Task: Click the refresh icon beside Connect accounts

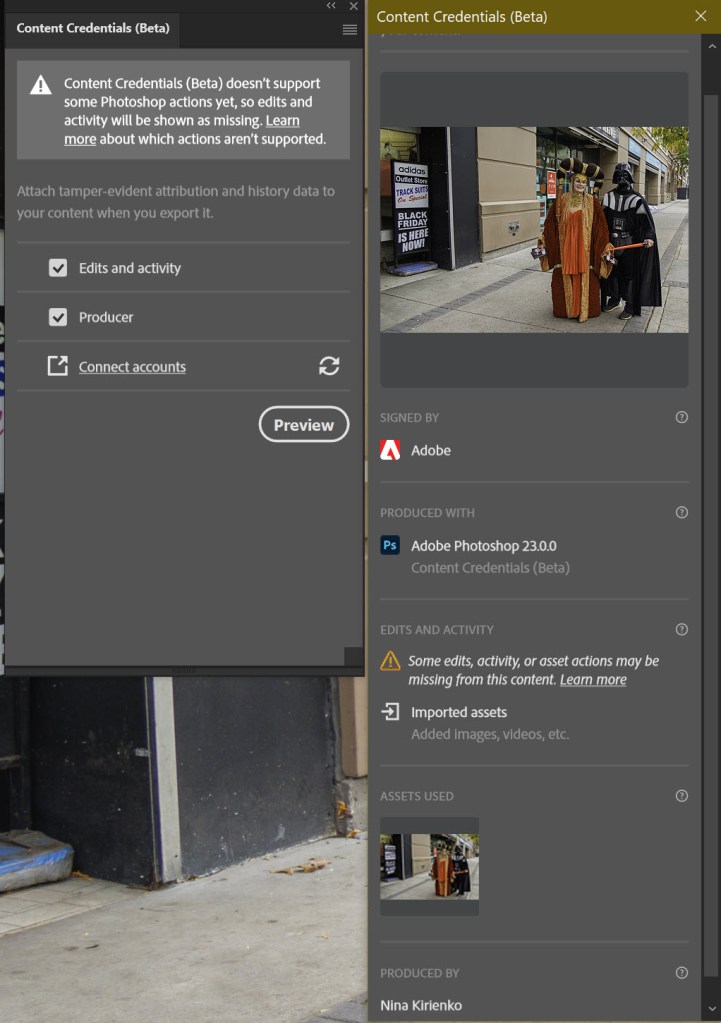Action: click(x=329, y=366)
